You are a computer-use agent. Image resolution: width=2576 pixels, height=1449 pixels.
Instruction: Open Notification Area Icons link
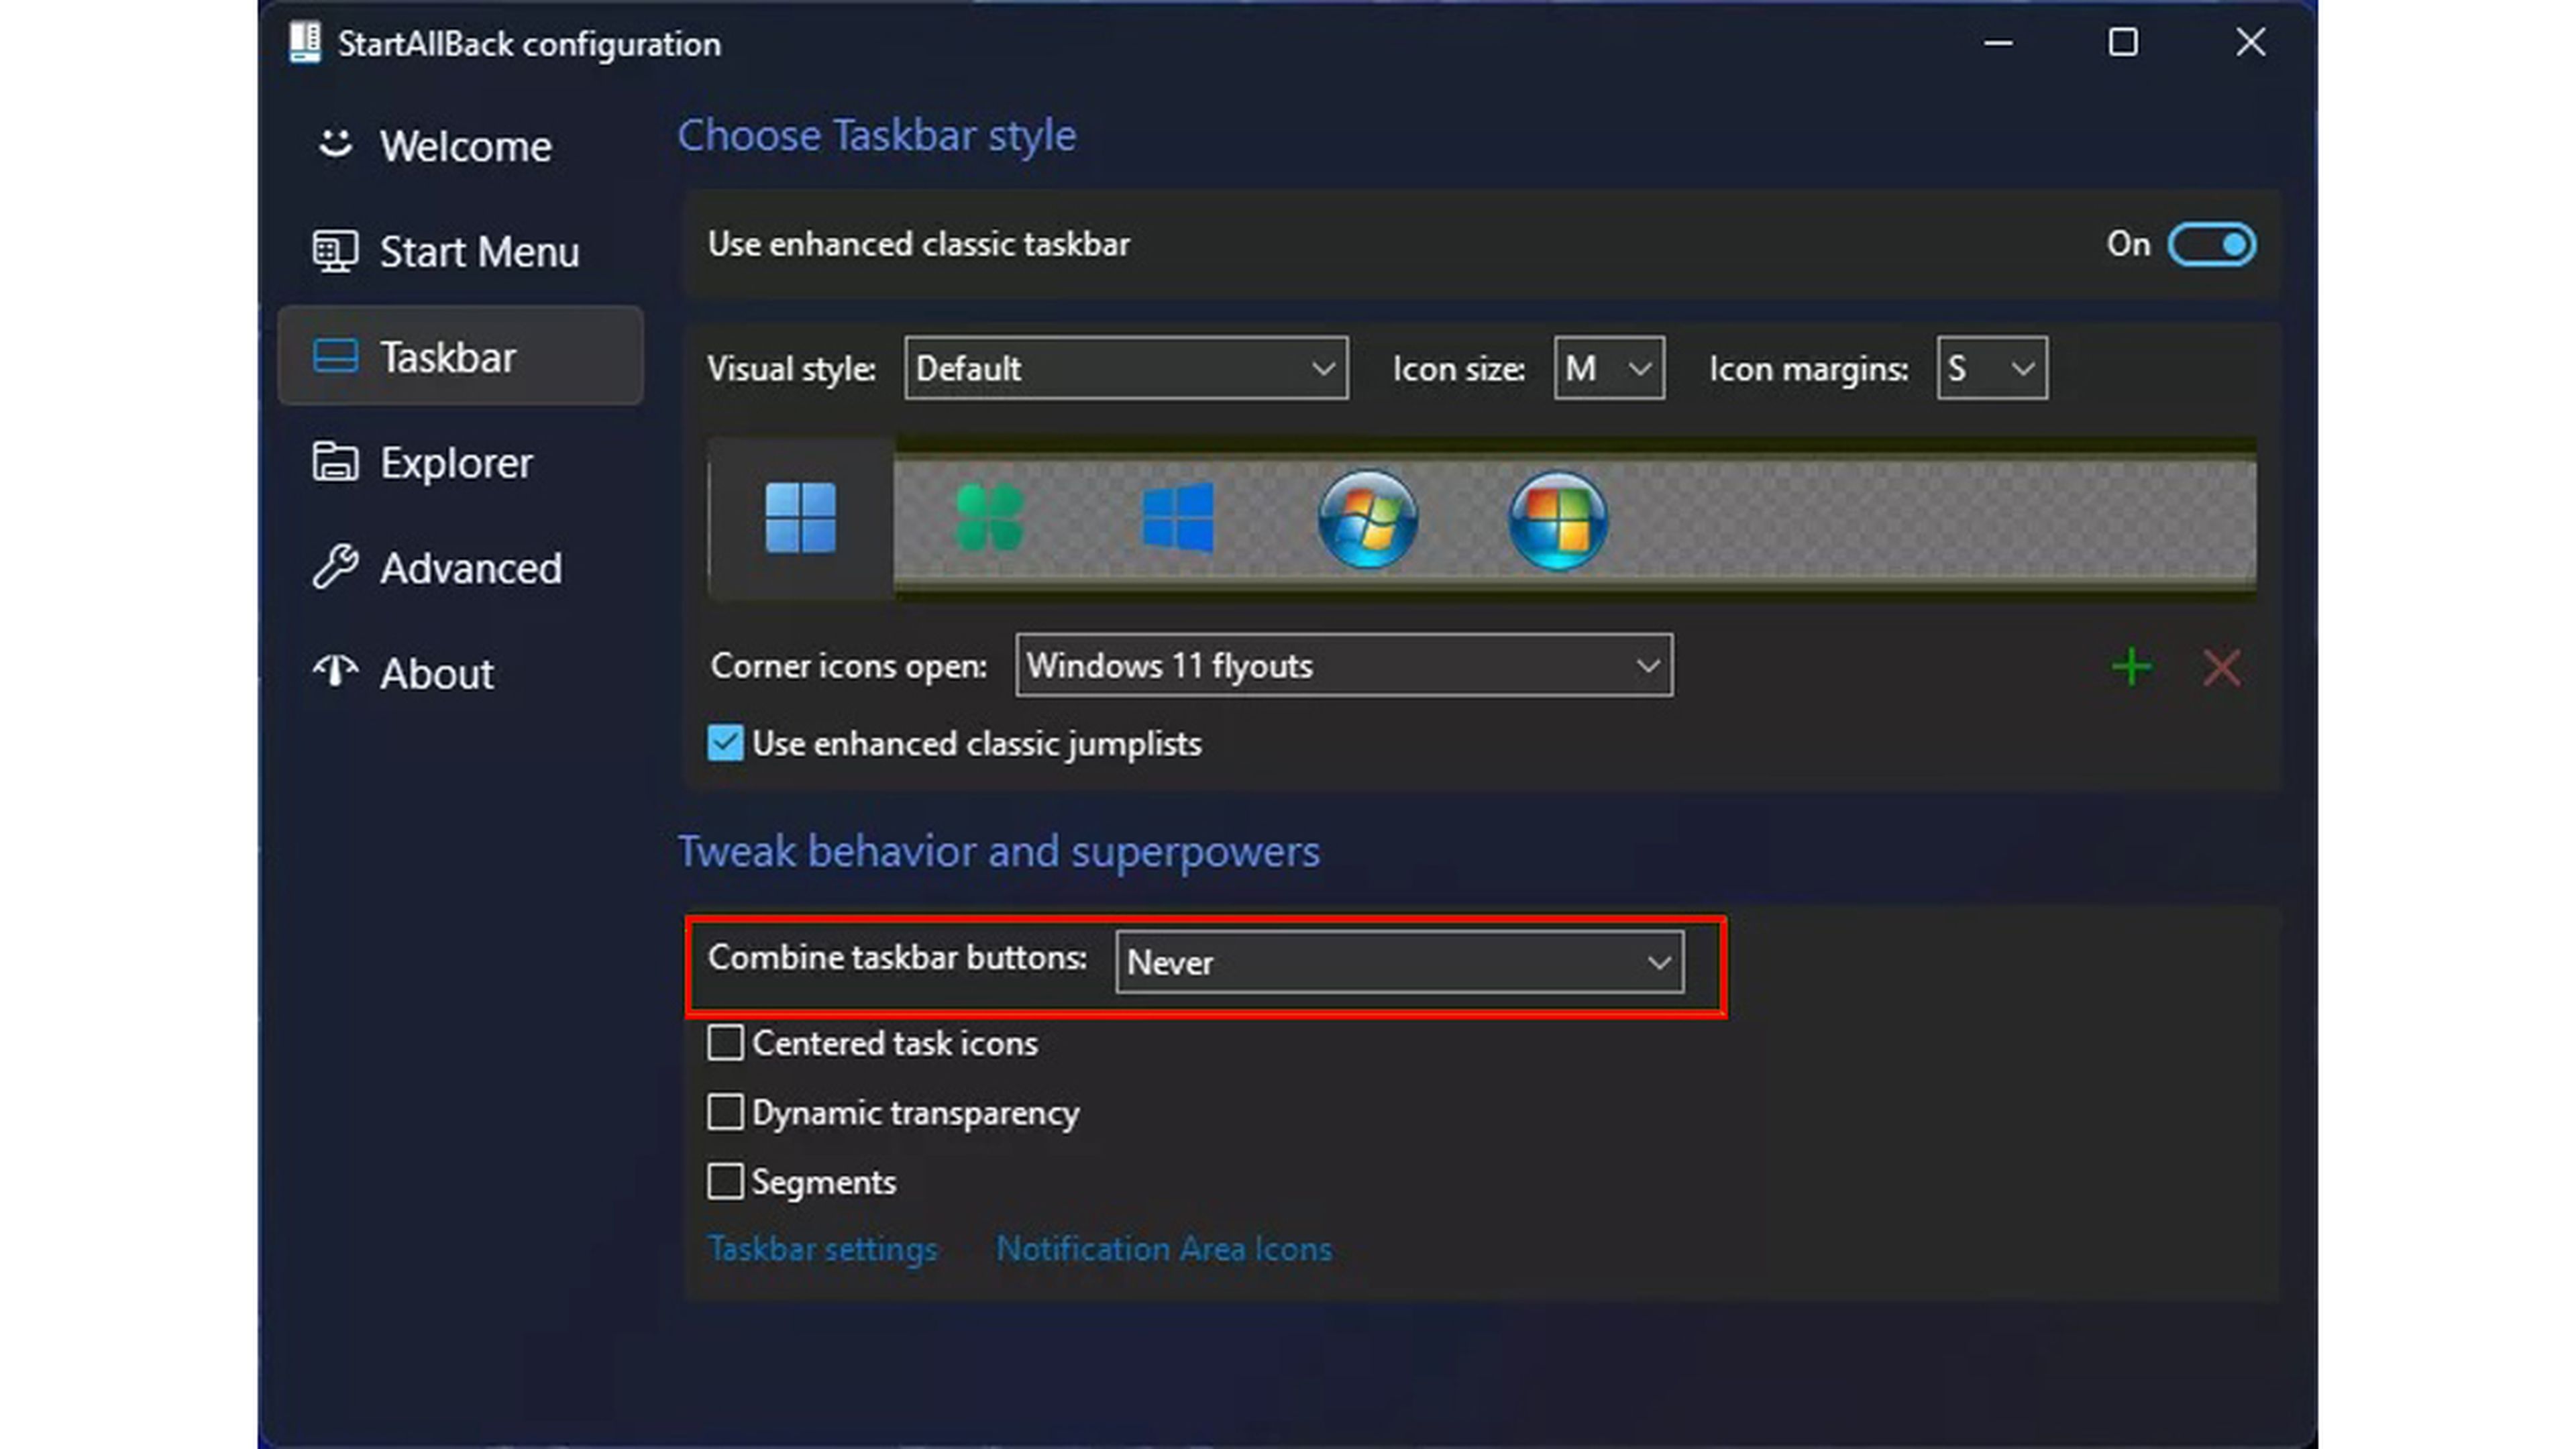[1164, 1249]
